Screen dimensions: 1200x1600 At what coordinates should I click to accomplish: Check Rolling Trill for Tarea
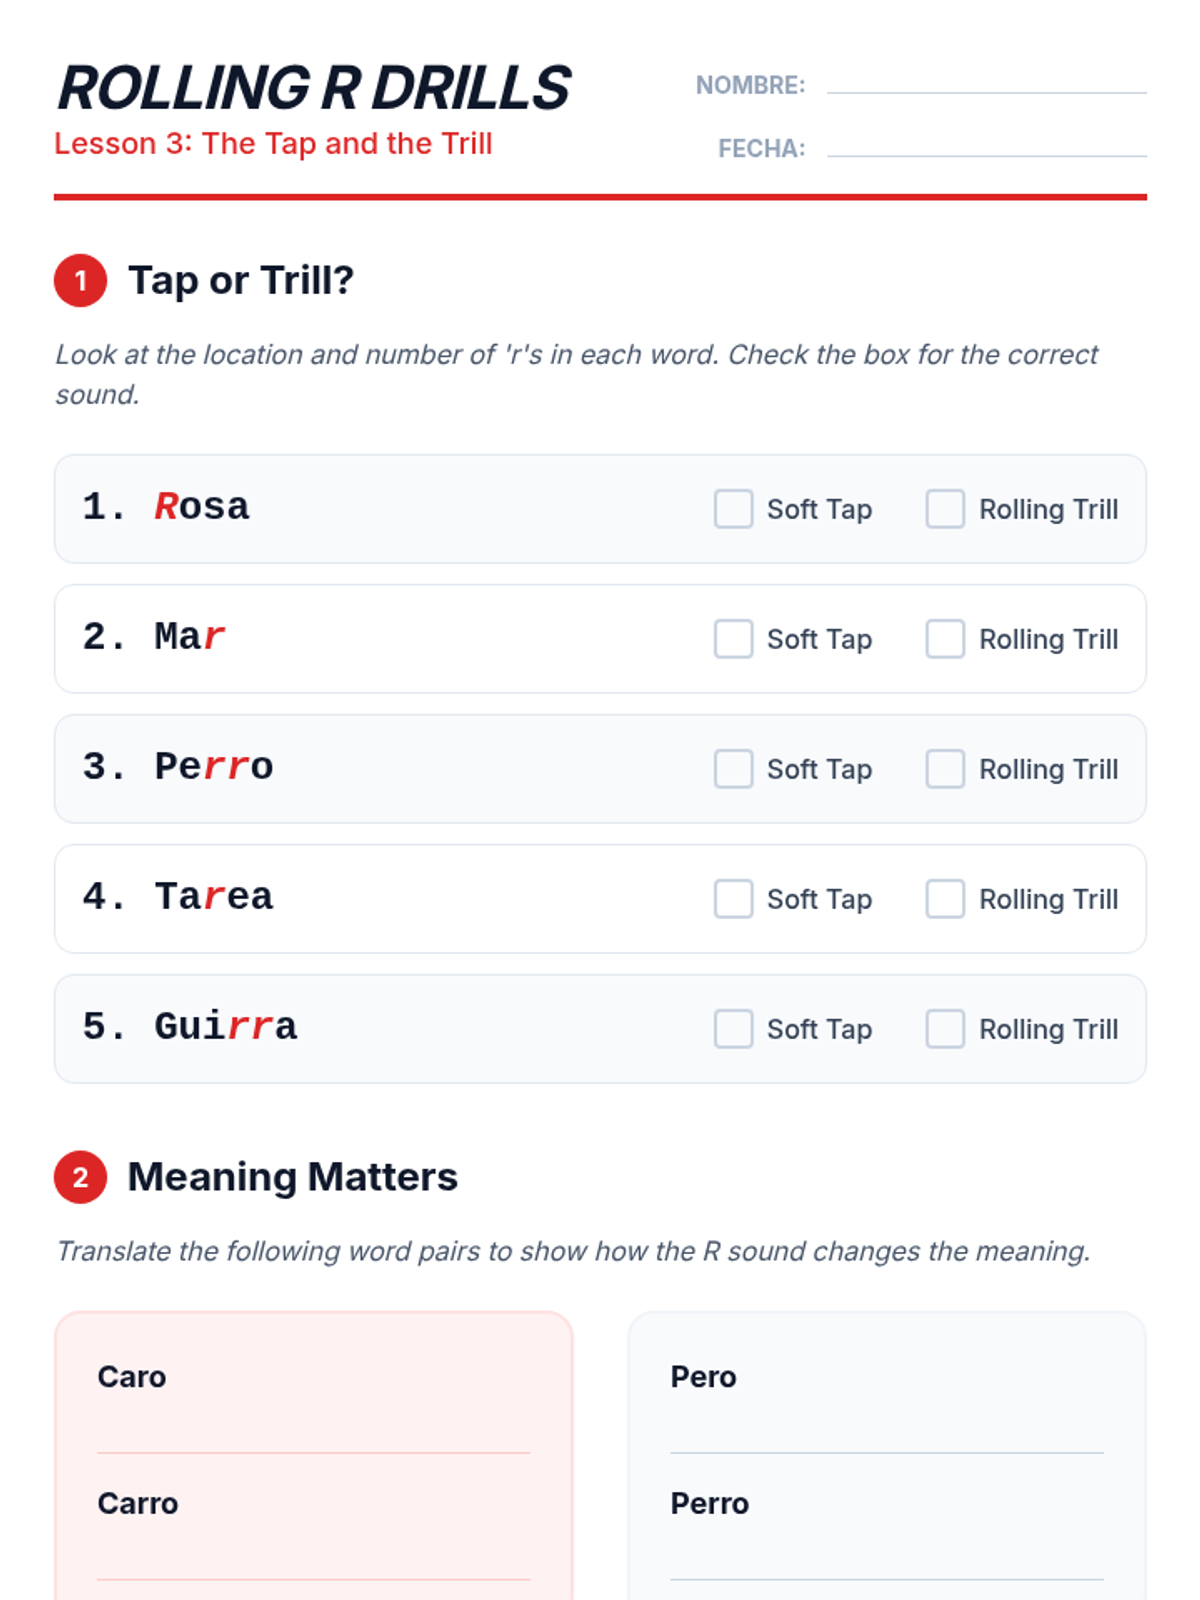945,899
